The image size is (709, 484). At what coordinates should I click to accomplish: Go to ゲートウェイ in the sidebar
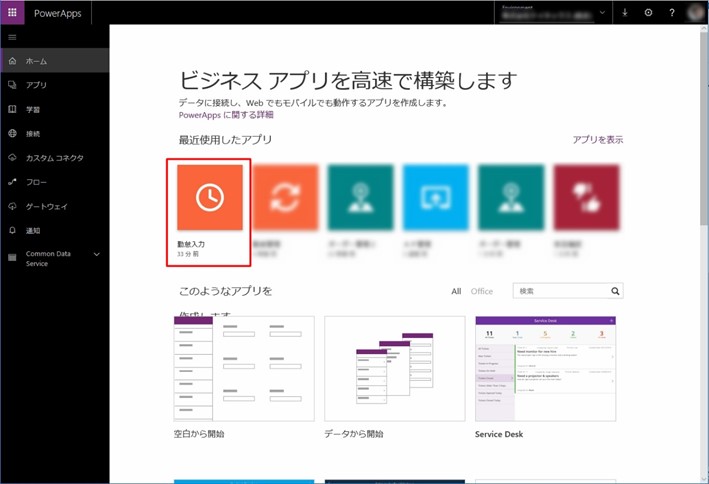(x=55, y=206)
